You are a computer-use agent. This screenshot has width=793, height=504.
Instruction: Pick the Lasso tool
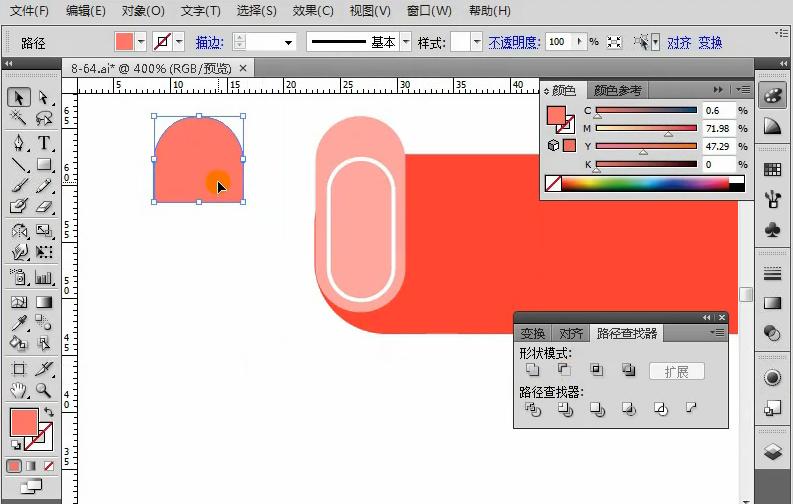coord(44,118)
